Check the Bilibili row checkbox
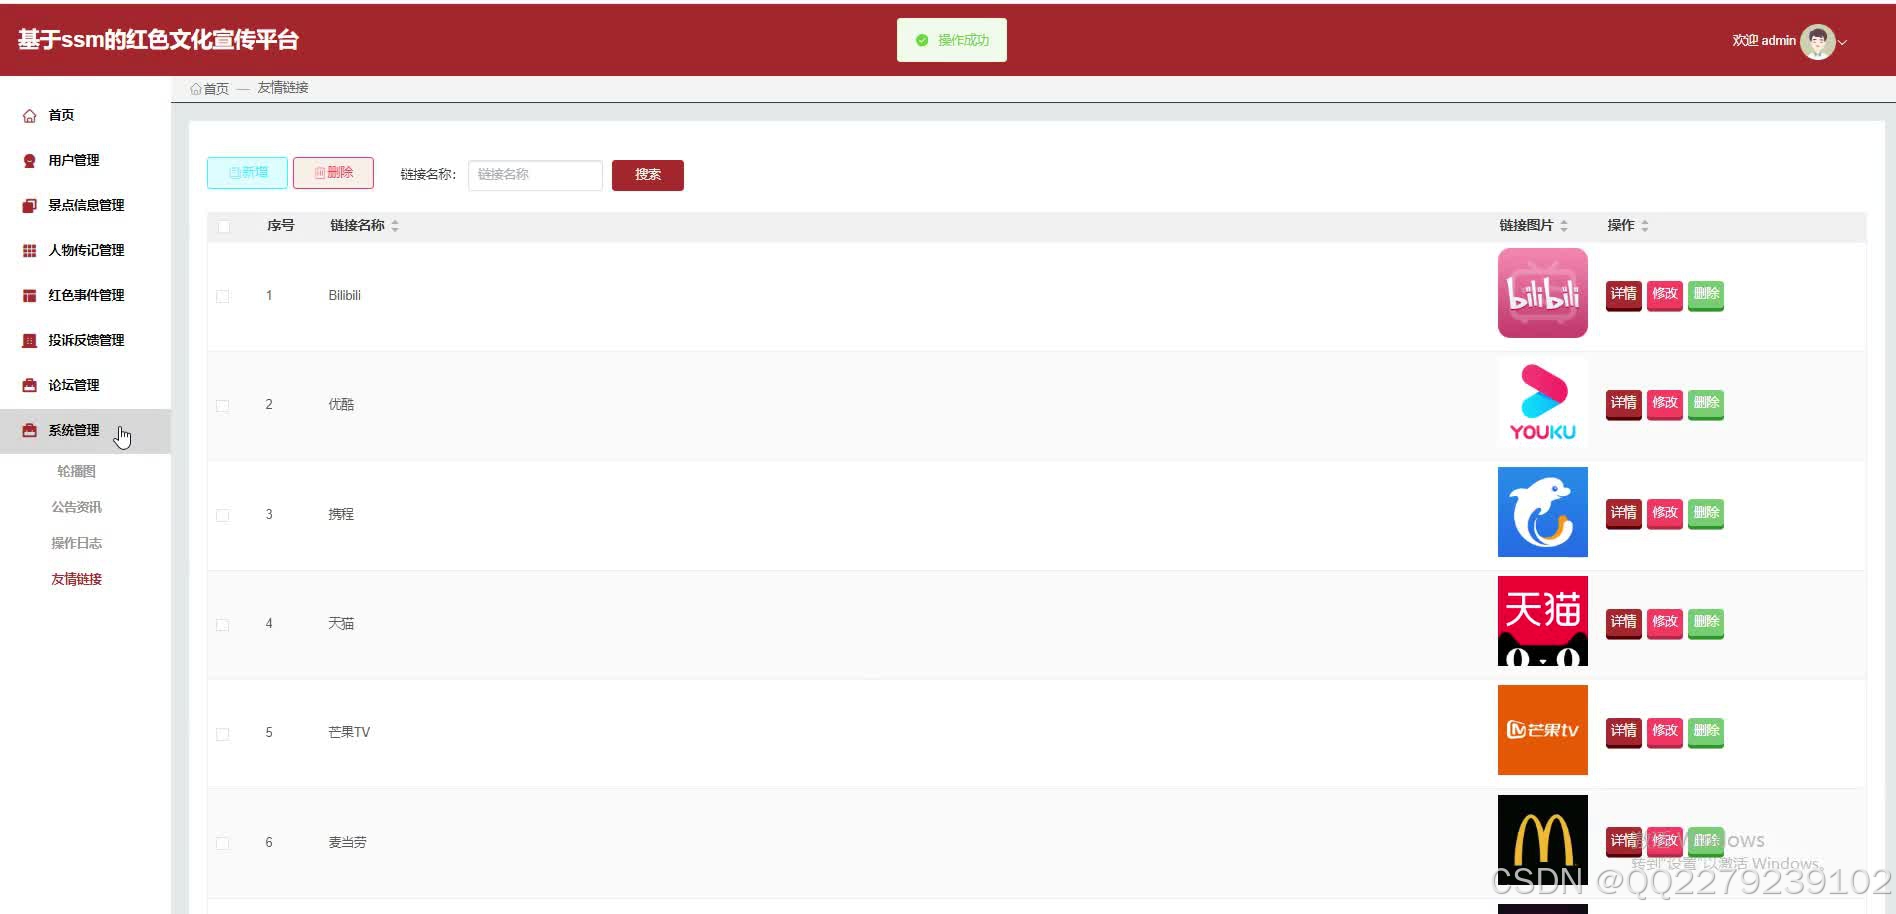The height and width of the screenshot is (914, 1896). coord(223,296)
